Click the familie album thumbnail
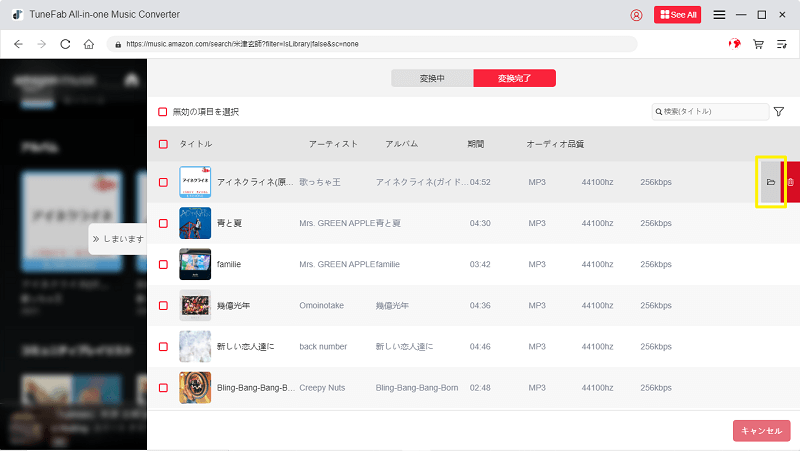The height and width of the screenshot is (451, 800). (x=195, y=264)
